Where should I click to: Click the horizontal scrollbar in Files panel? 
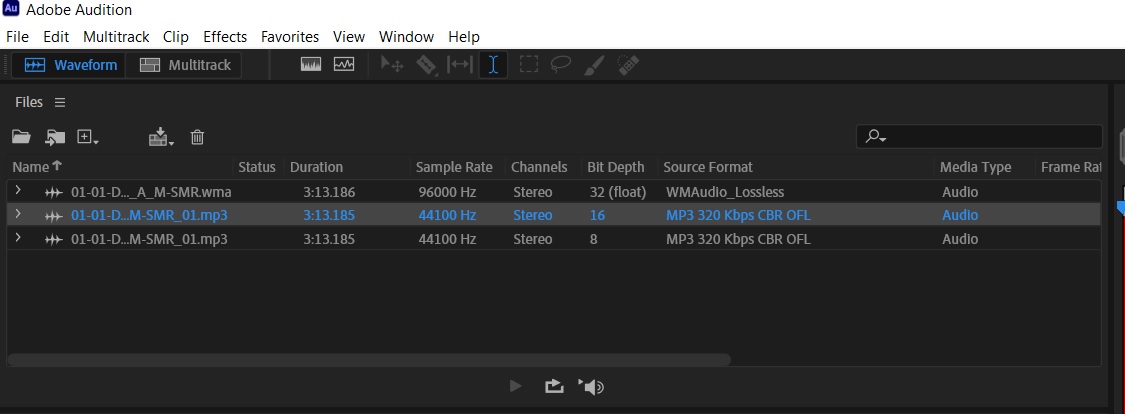pos(368,360)
